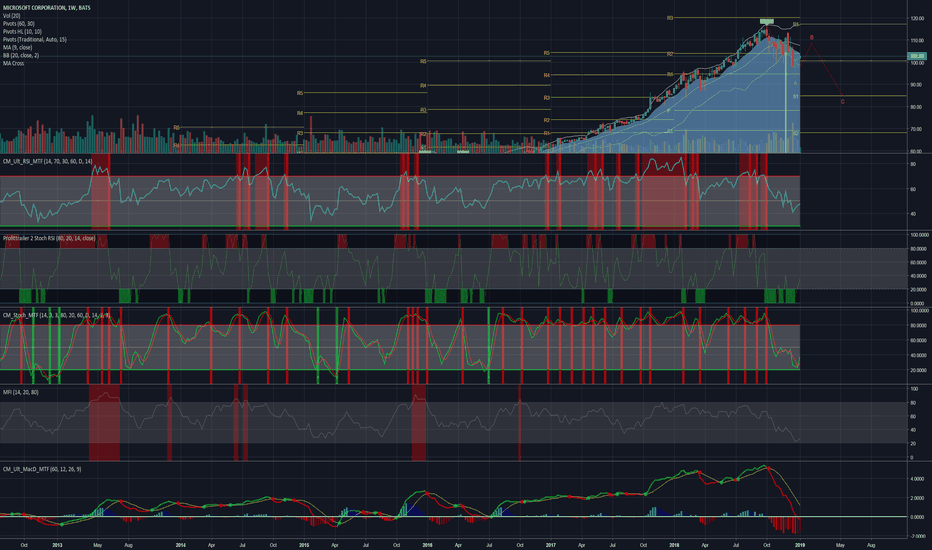932x550 pixels.
Task: Click the 4.0000 label on MACD axis
Action: [917, 479]
